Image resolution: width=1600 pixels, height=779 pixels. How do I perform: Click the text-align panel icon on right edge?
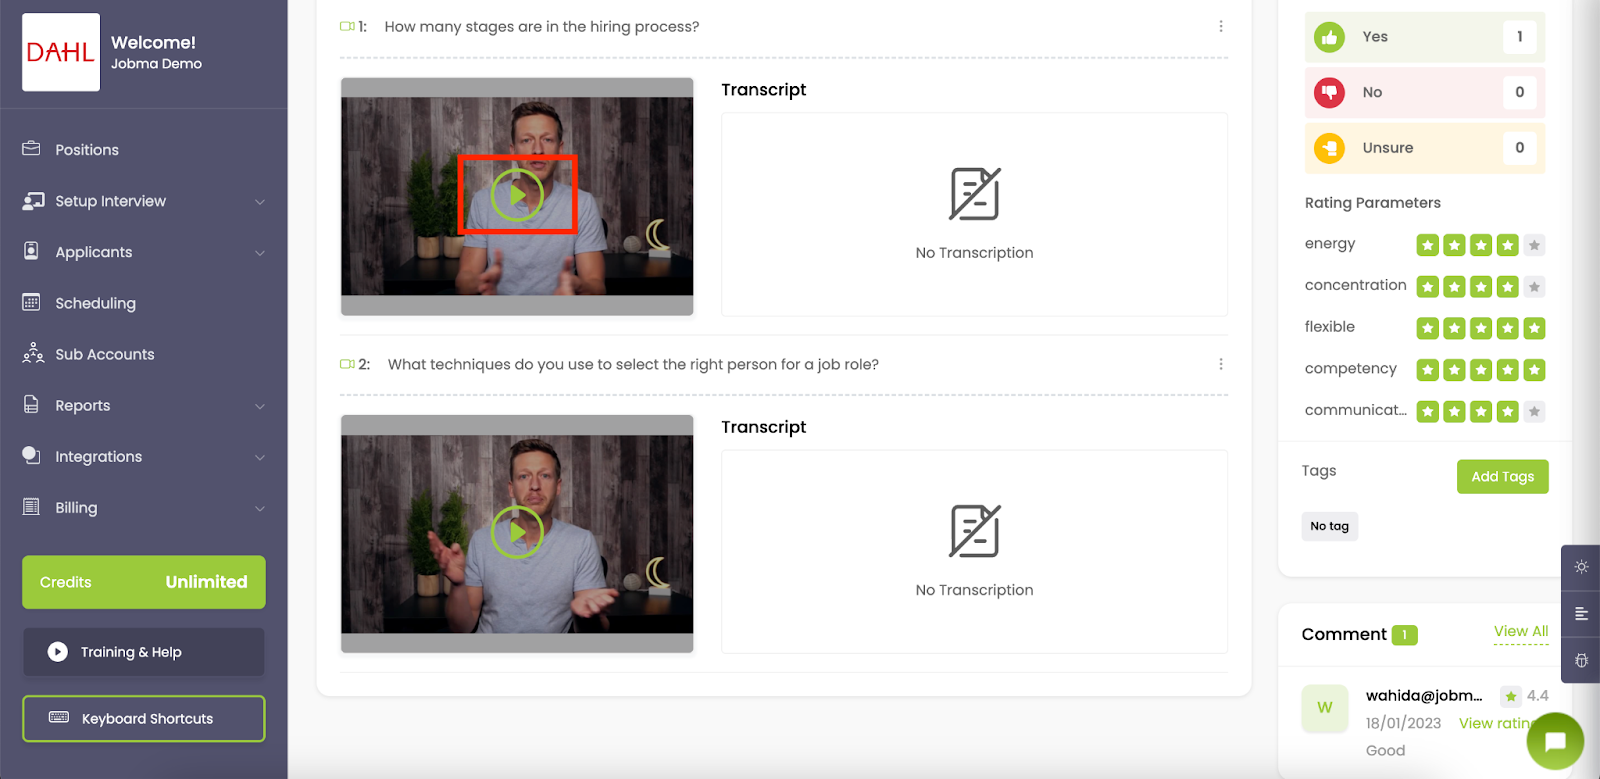tap(1581, 614)
